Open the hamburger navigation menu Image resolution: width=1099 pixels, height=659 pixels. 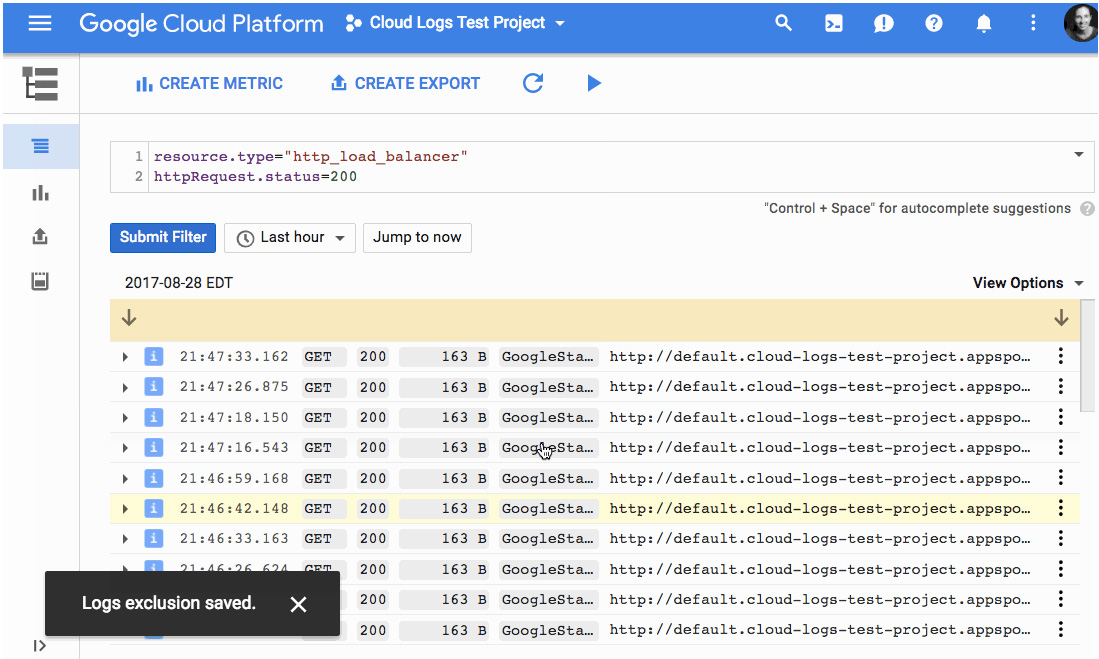[x=40, y=23]
